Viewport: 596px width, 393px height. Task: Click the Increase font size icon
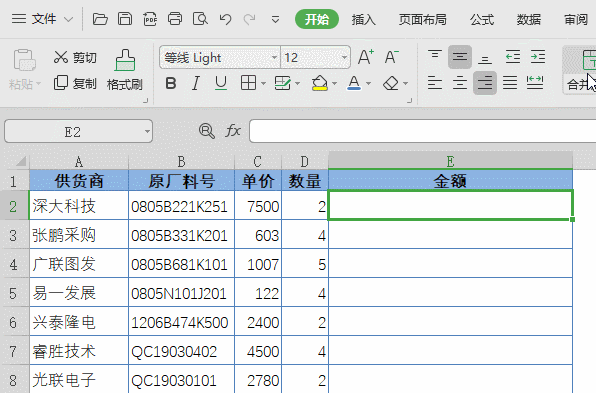pyautogui.click(x=366, y=57)
